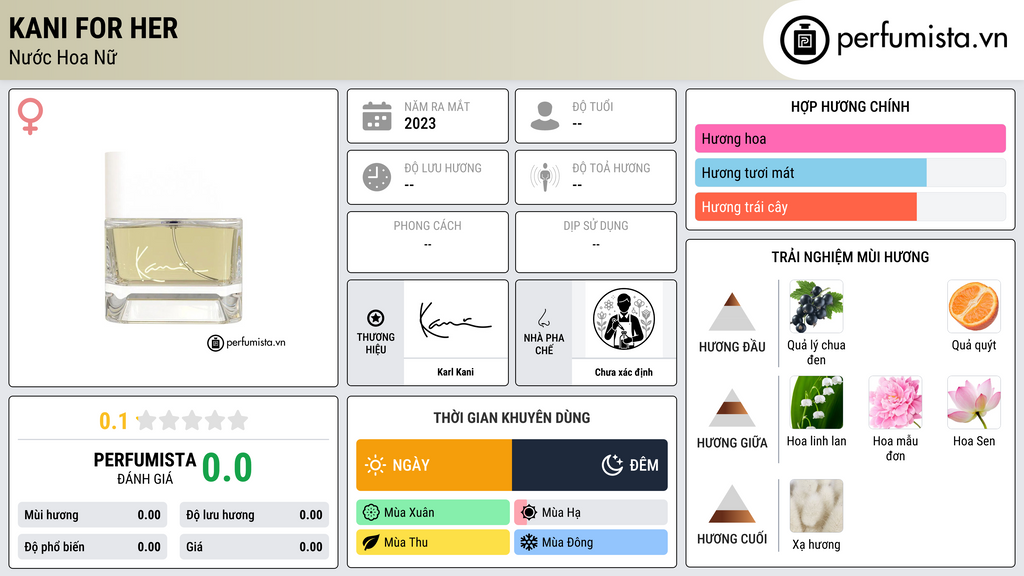The height and width of the screenshot is (576, 1024).
Task: Click the summer sun season icon
Action: pyautogui.click(x=529, y=513)
